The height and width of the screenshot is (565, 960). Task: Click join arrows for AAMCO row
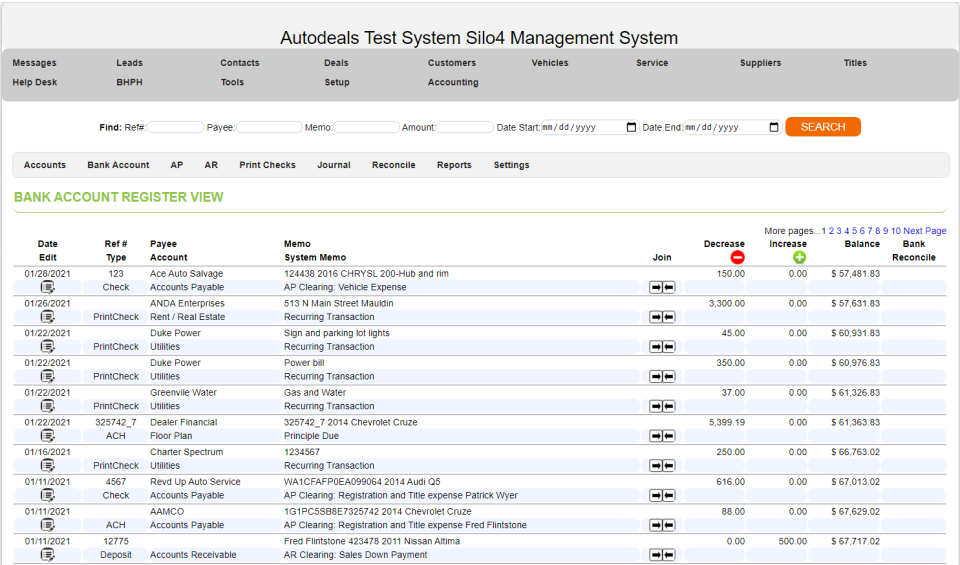662,525
